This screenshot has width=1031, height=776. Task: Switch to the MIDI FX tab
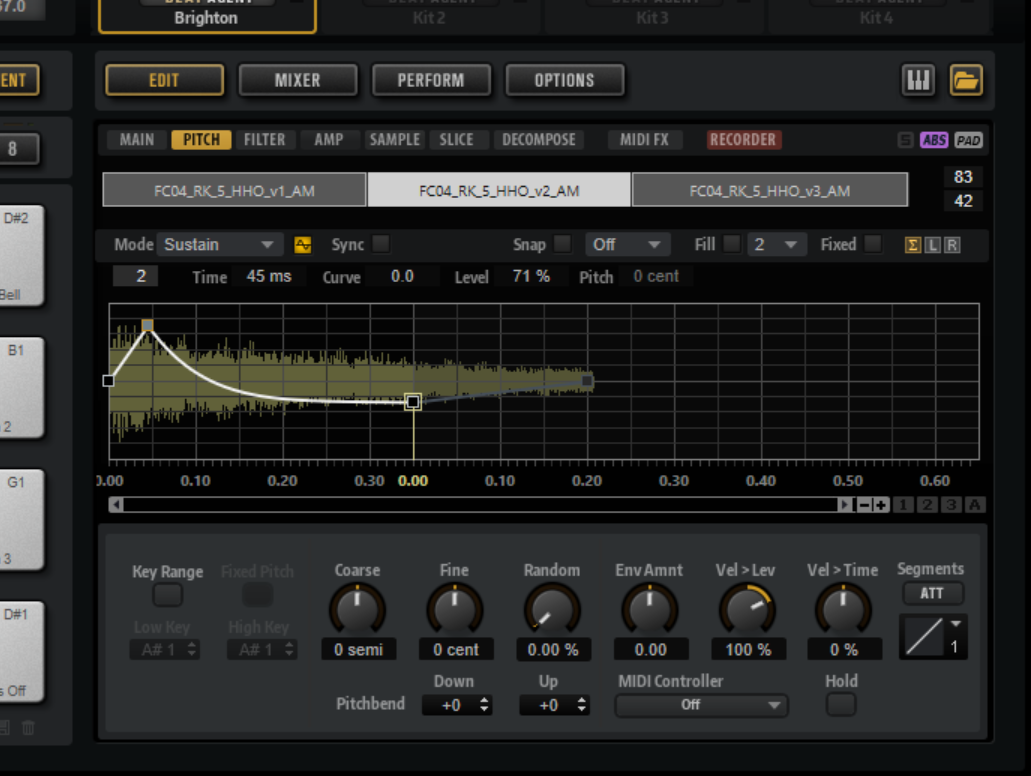(x=644, y=139)
